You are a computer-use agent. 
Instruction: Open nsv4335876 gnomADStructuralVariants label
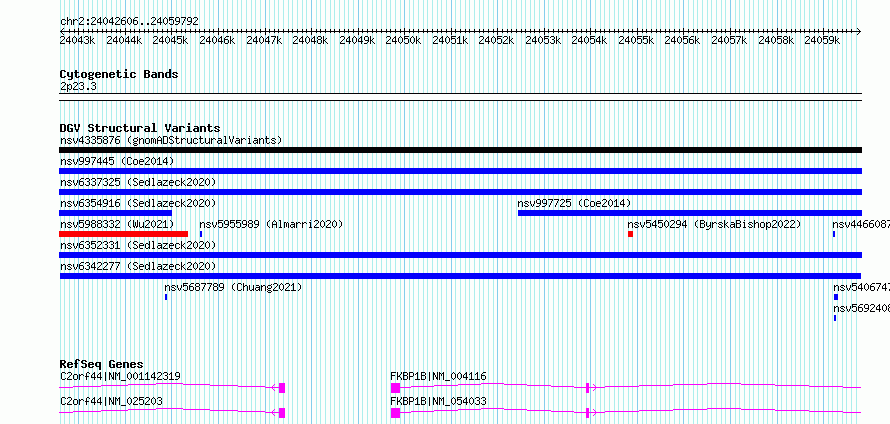(x=171, y=140)
